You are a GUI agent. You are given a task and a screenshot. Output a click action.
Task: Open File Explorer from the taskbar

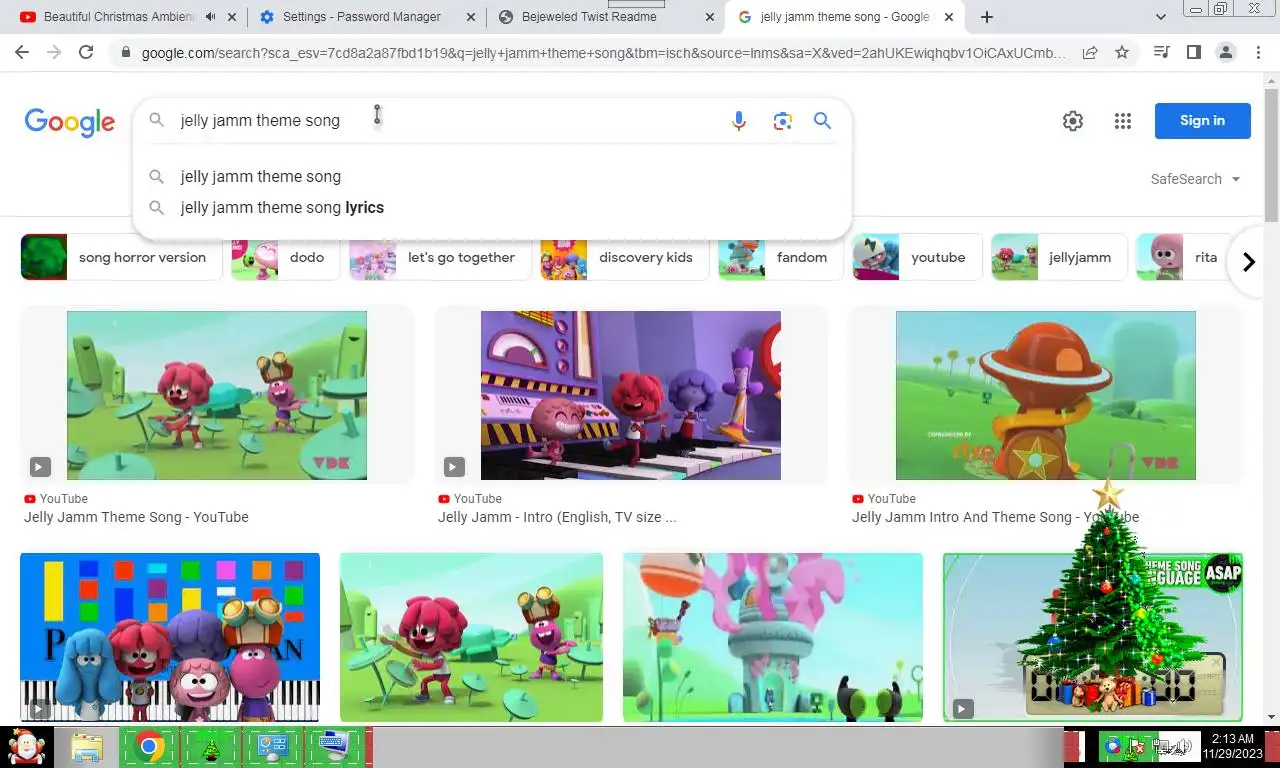point(87,747)
